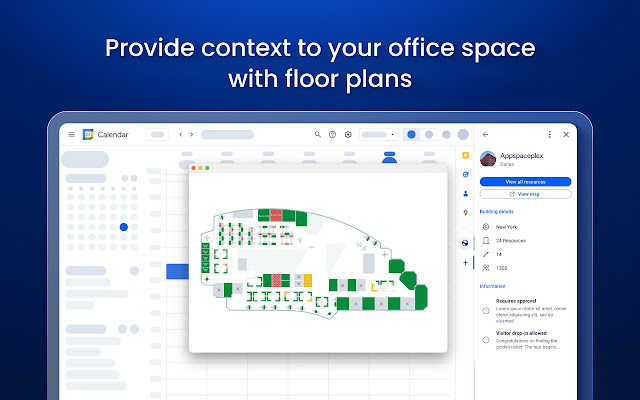Click the View all resources button

pyautogui.click(x=525, y=182)
